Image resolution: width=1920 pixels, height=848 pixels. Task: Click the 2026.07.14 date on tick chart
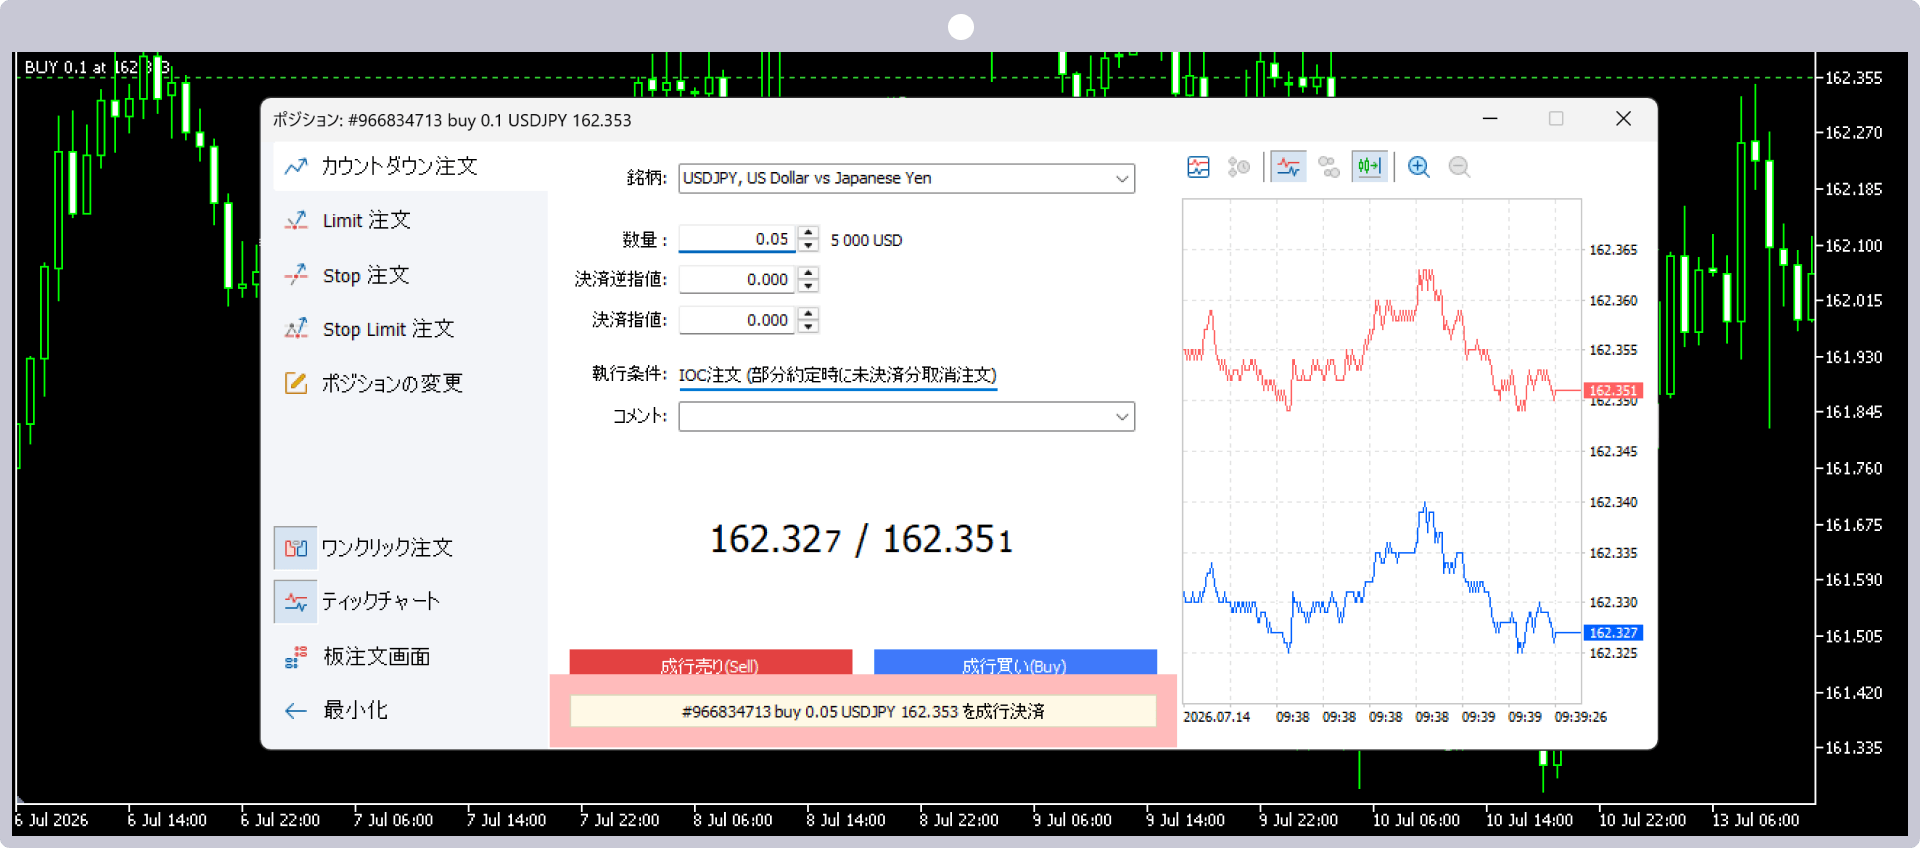[x=1216, y=717]
